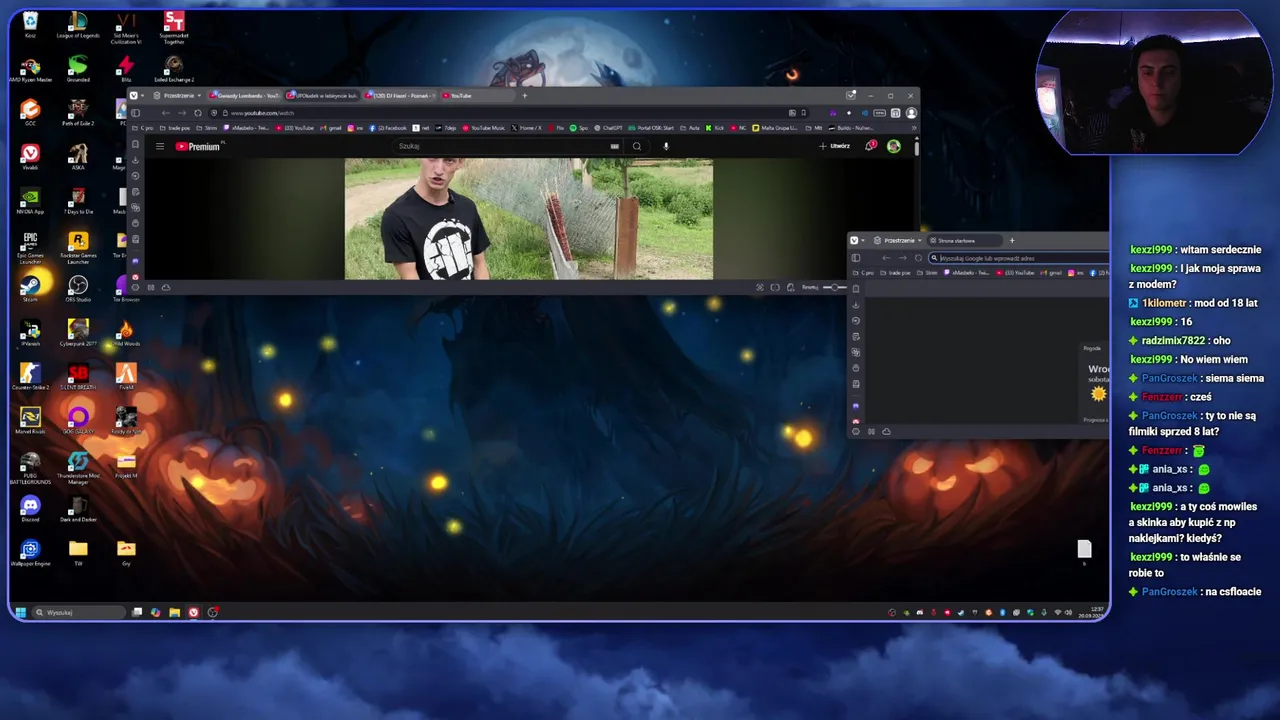Switch to the UFOludek w labiryncie tab

tap(322, 96)
